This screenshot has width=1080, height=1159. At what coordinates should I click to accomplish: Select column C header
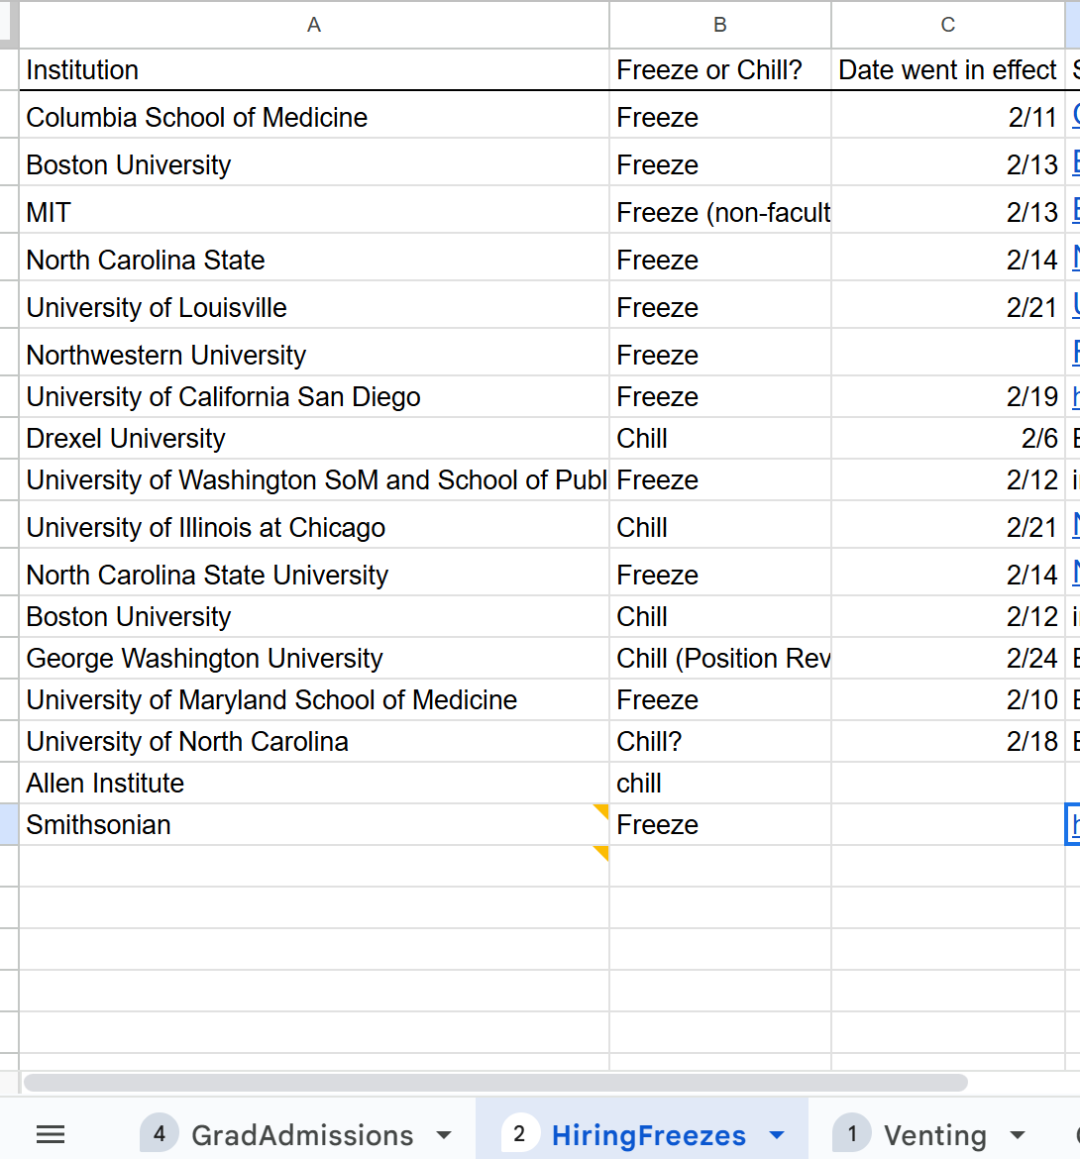[x=948, y=25]
